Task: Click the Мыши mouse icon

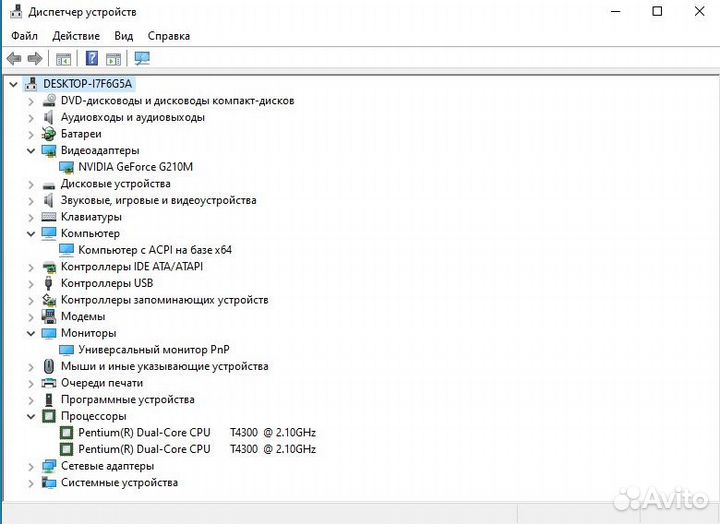Action: (49, 366)
